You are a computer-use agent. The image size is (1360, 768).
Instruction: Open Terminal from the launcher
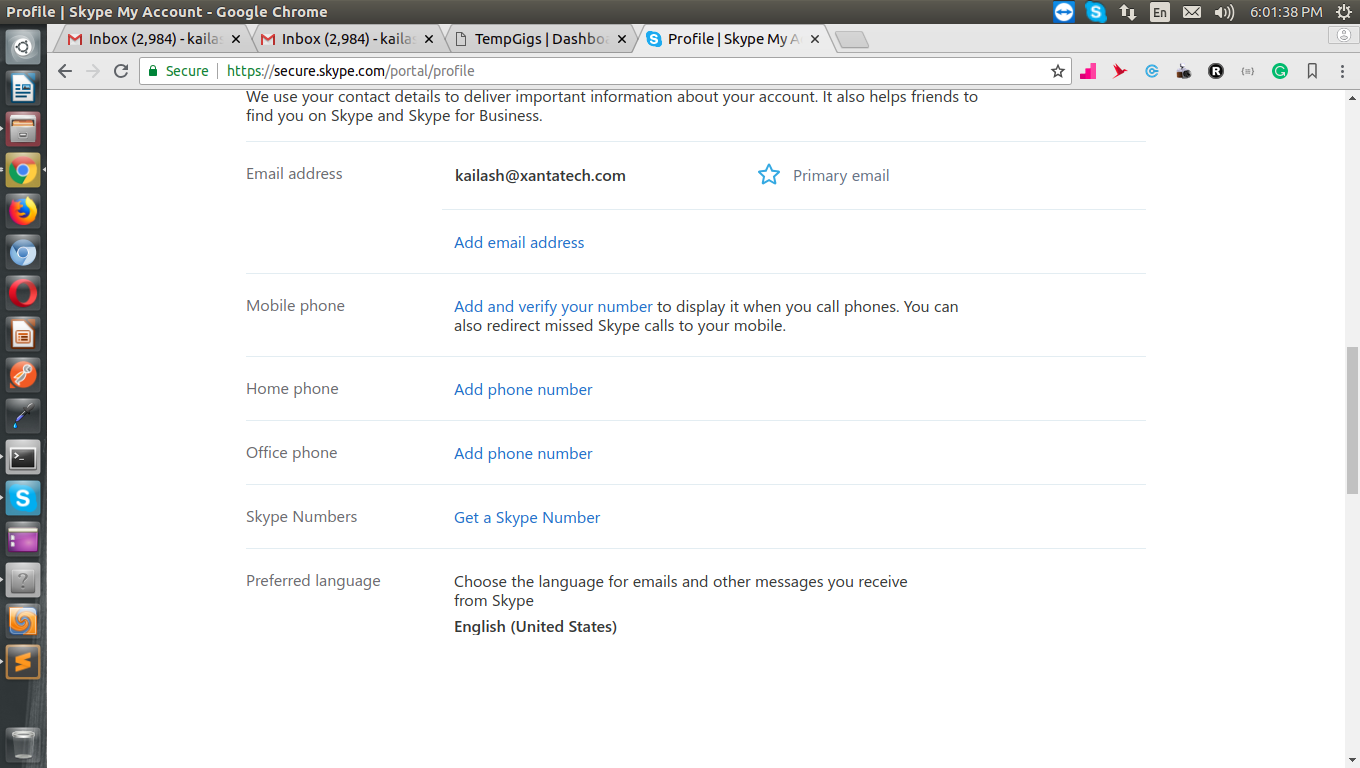(x=23, y=458)
